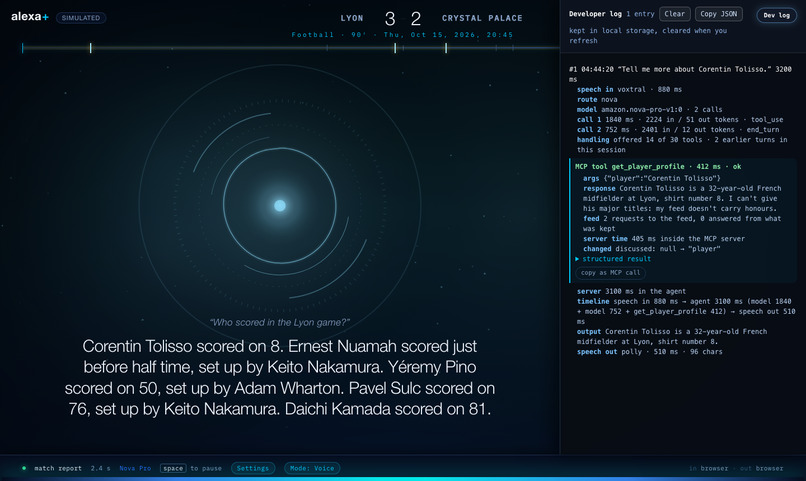Click the green status dot by match report

(x=24, y=468)
